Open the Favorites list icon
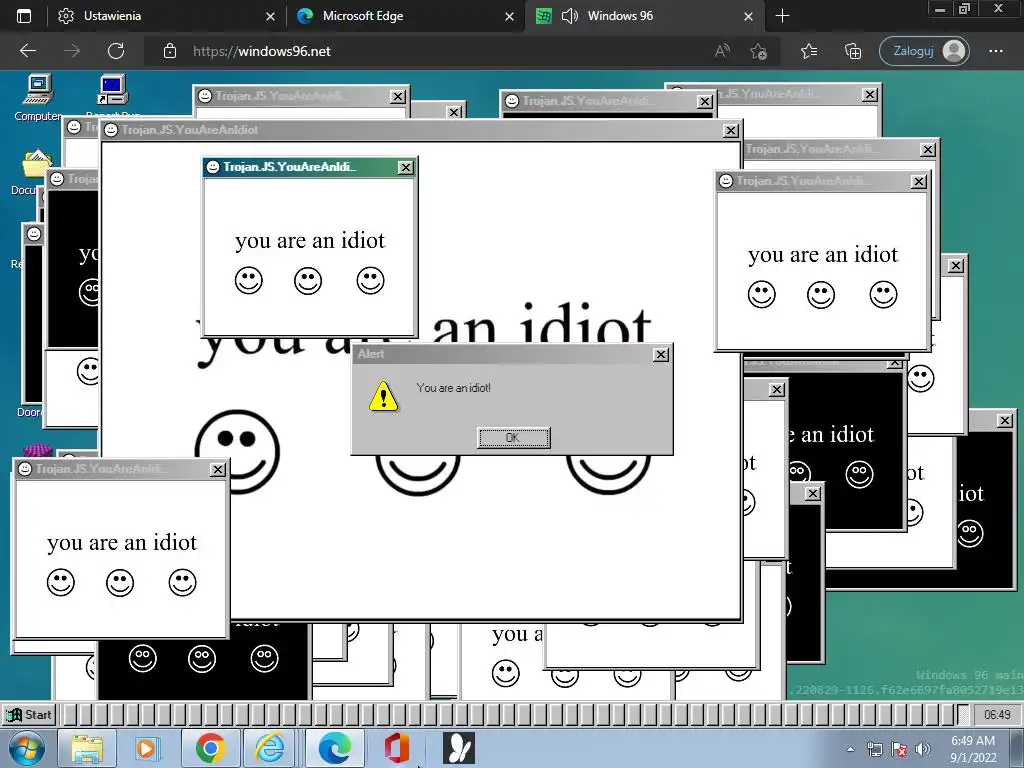The width and height of the screenshot is (1024, 768). [808, 51]
